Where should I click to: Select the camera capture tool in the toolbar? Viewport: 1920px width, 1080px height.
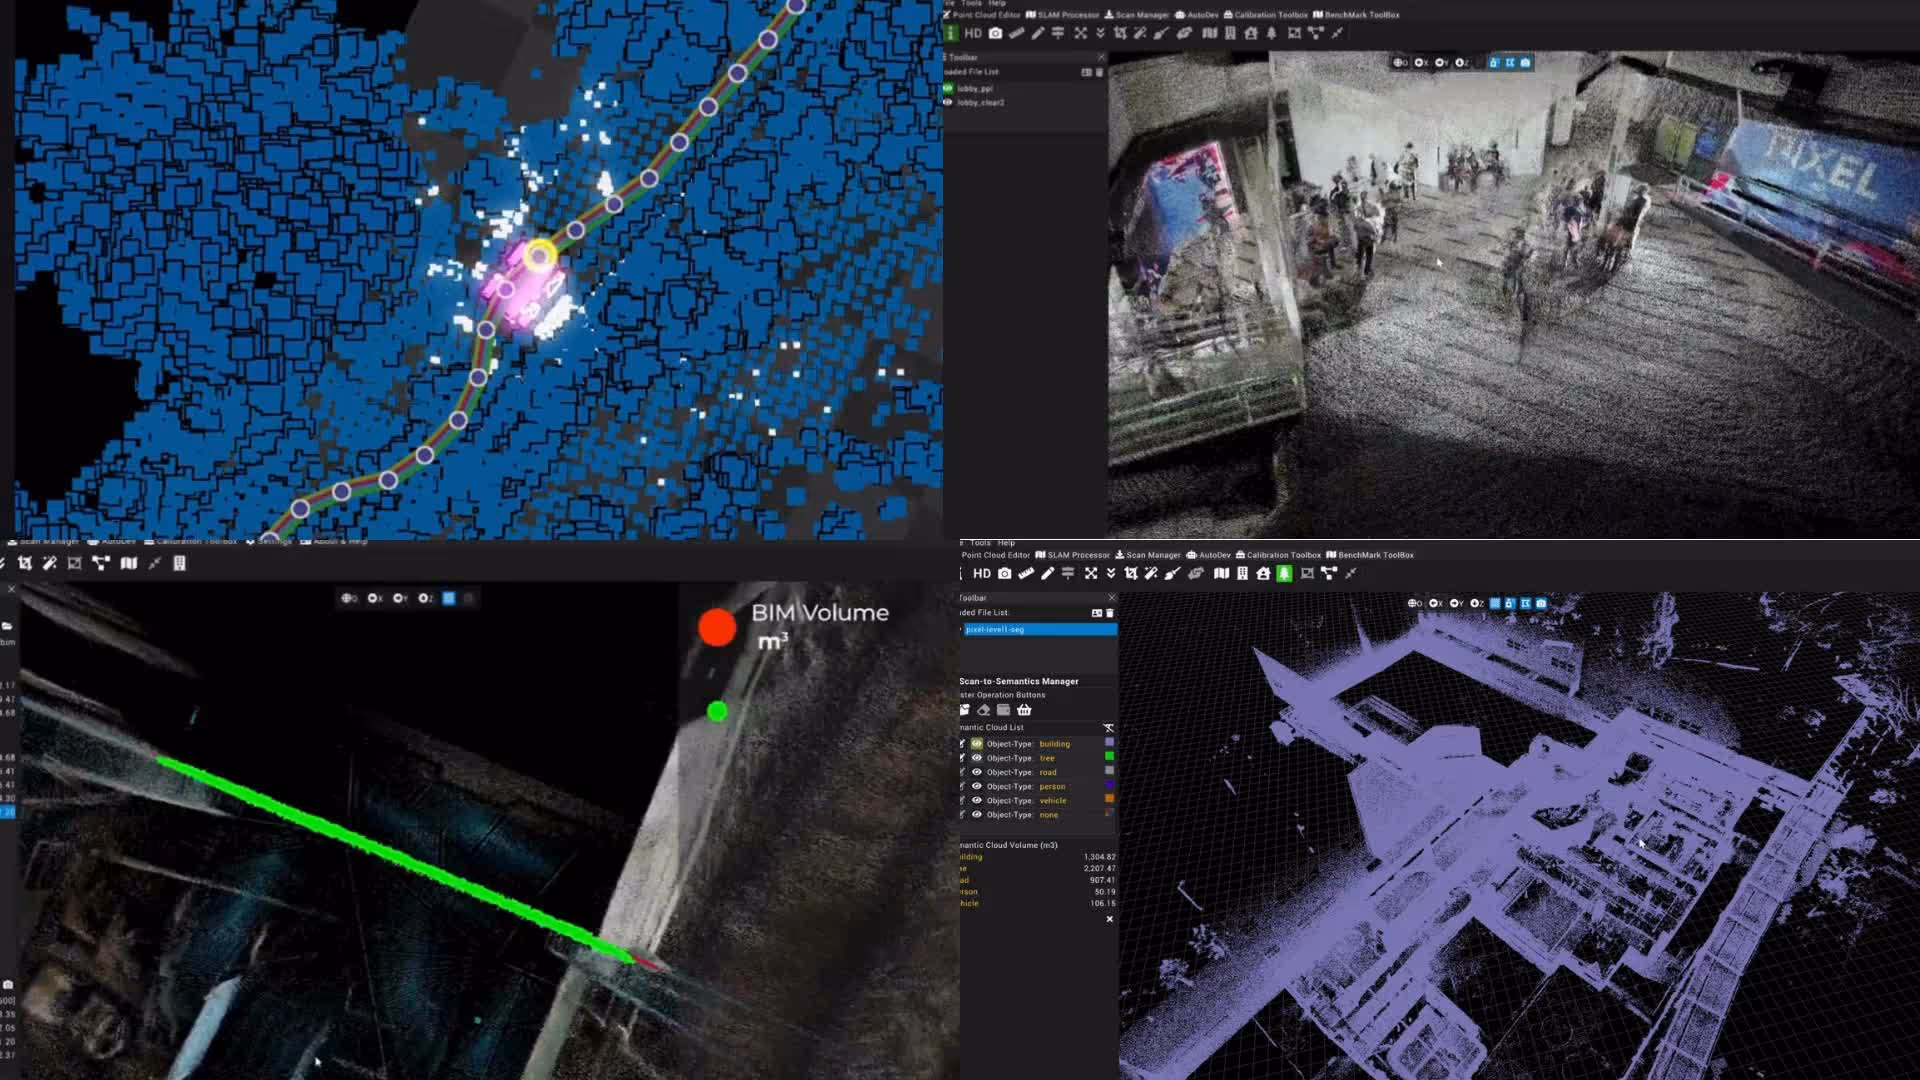coord(1005,573)
